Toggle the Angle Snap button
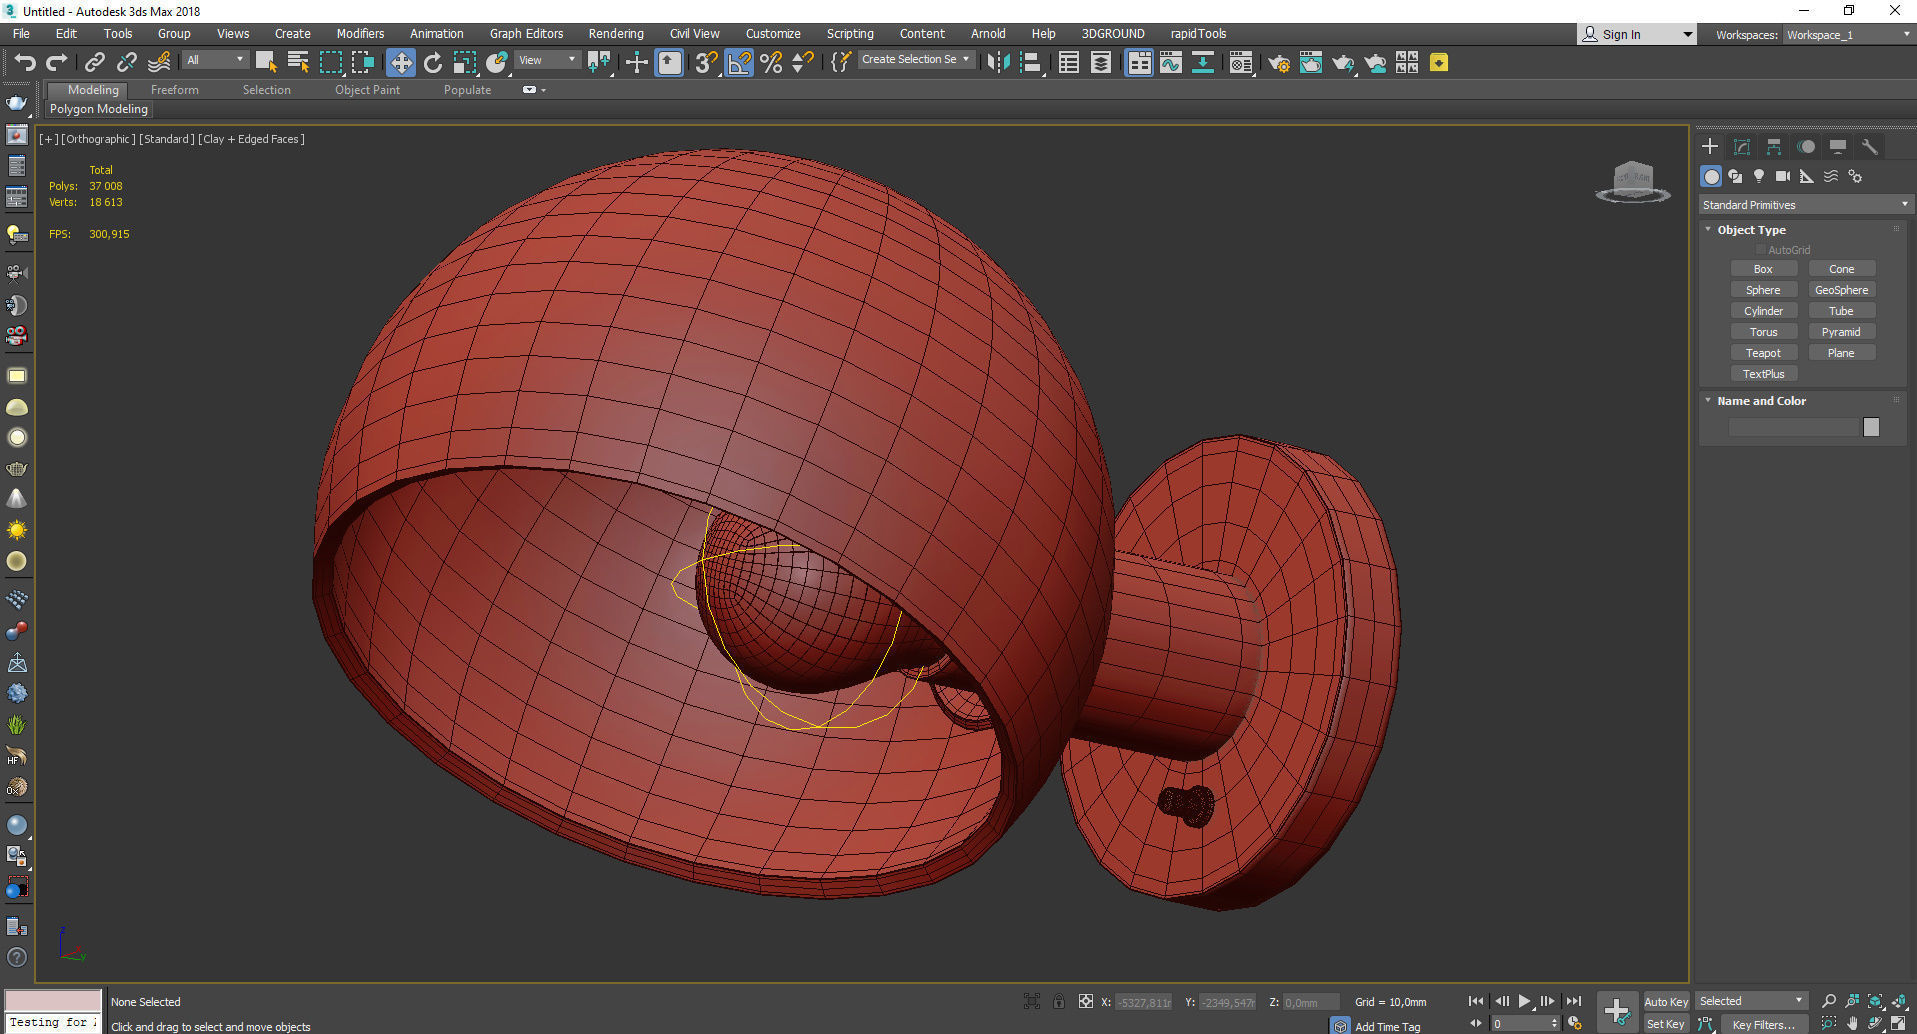The width and height of the screenshot is (1917, 1034). point(739,63)
